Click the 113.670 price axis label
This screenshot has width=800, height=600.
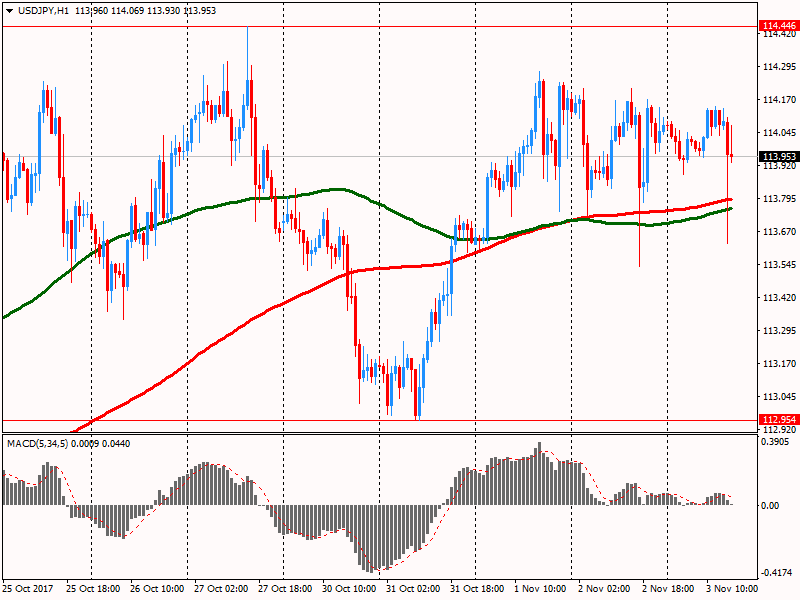pos(779,232)
